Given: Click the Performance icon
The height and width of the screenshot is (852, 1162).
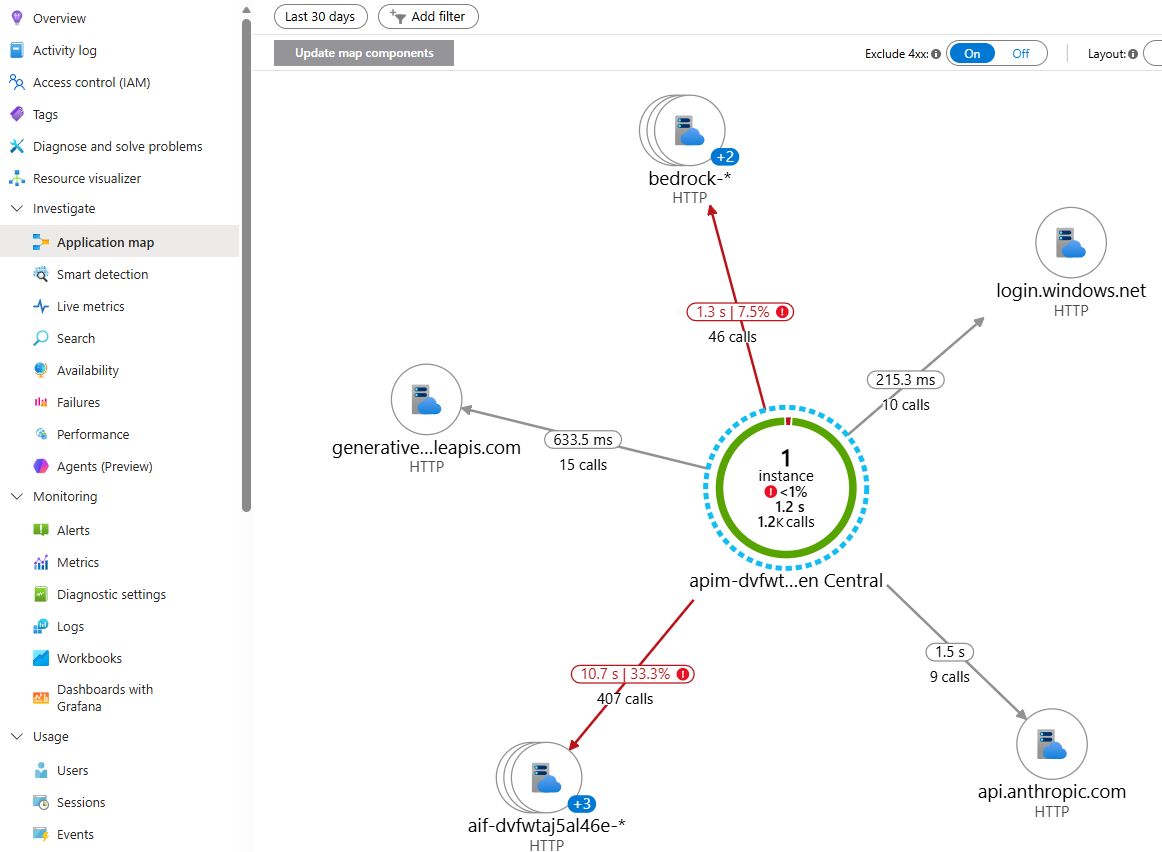Looking at the screenshot, I should click(41, 434).
